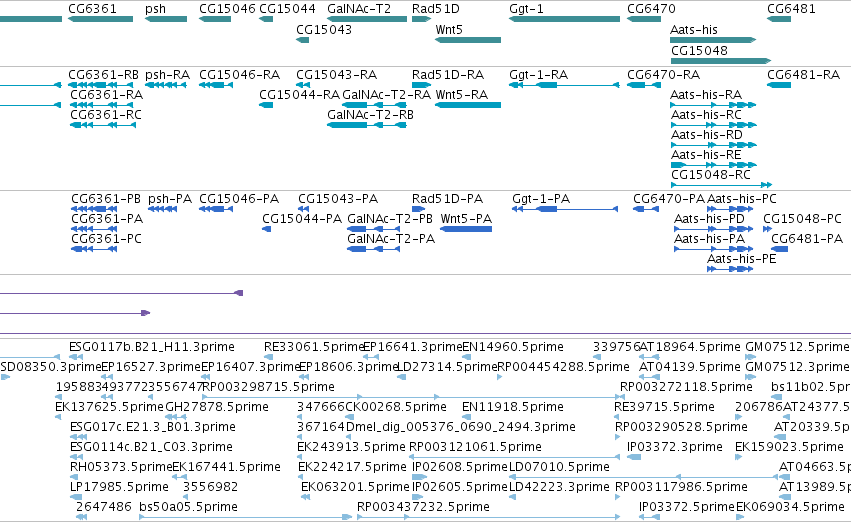851x522 pixels.
Task: Click the Aats-his-PE protein label
Action: click(x=741, y=259)
